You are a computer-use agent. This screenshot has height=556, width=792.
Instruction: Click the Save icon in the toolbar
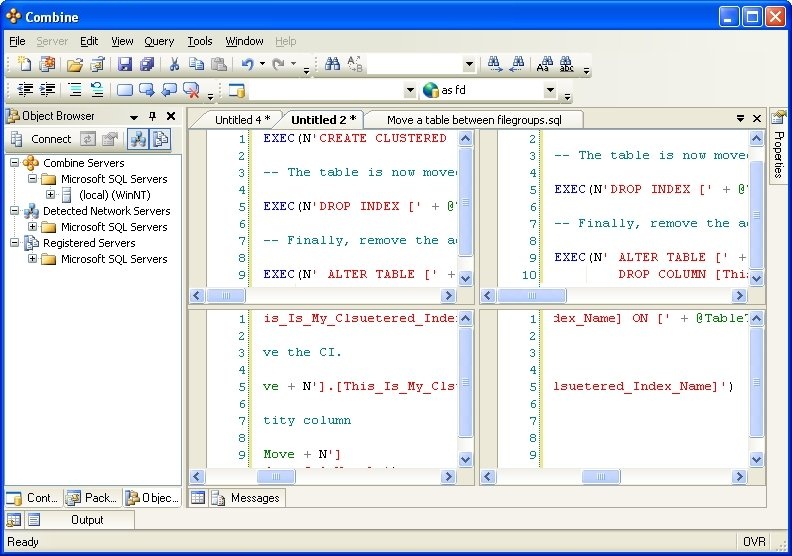[125, 65]
